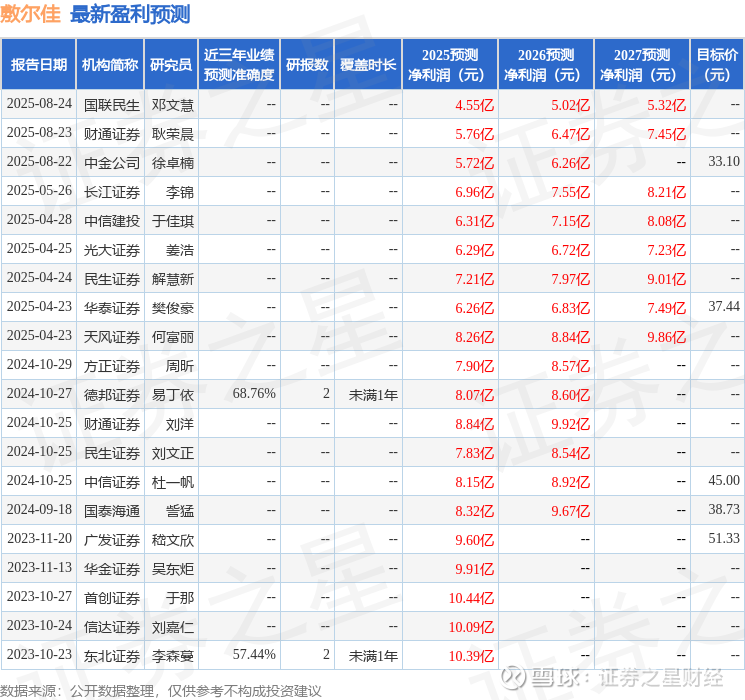
Task: Select the 信达证券 institution cell
Action: point(112,627)
